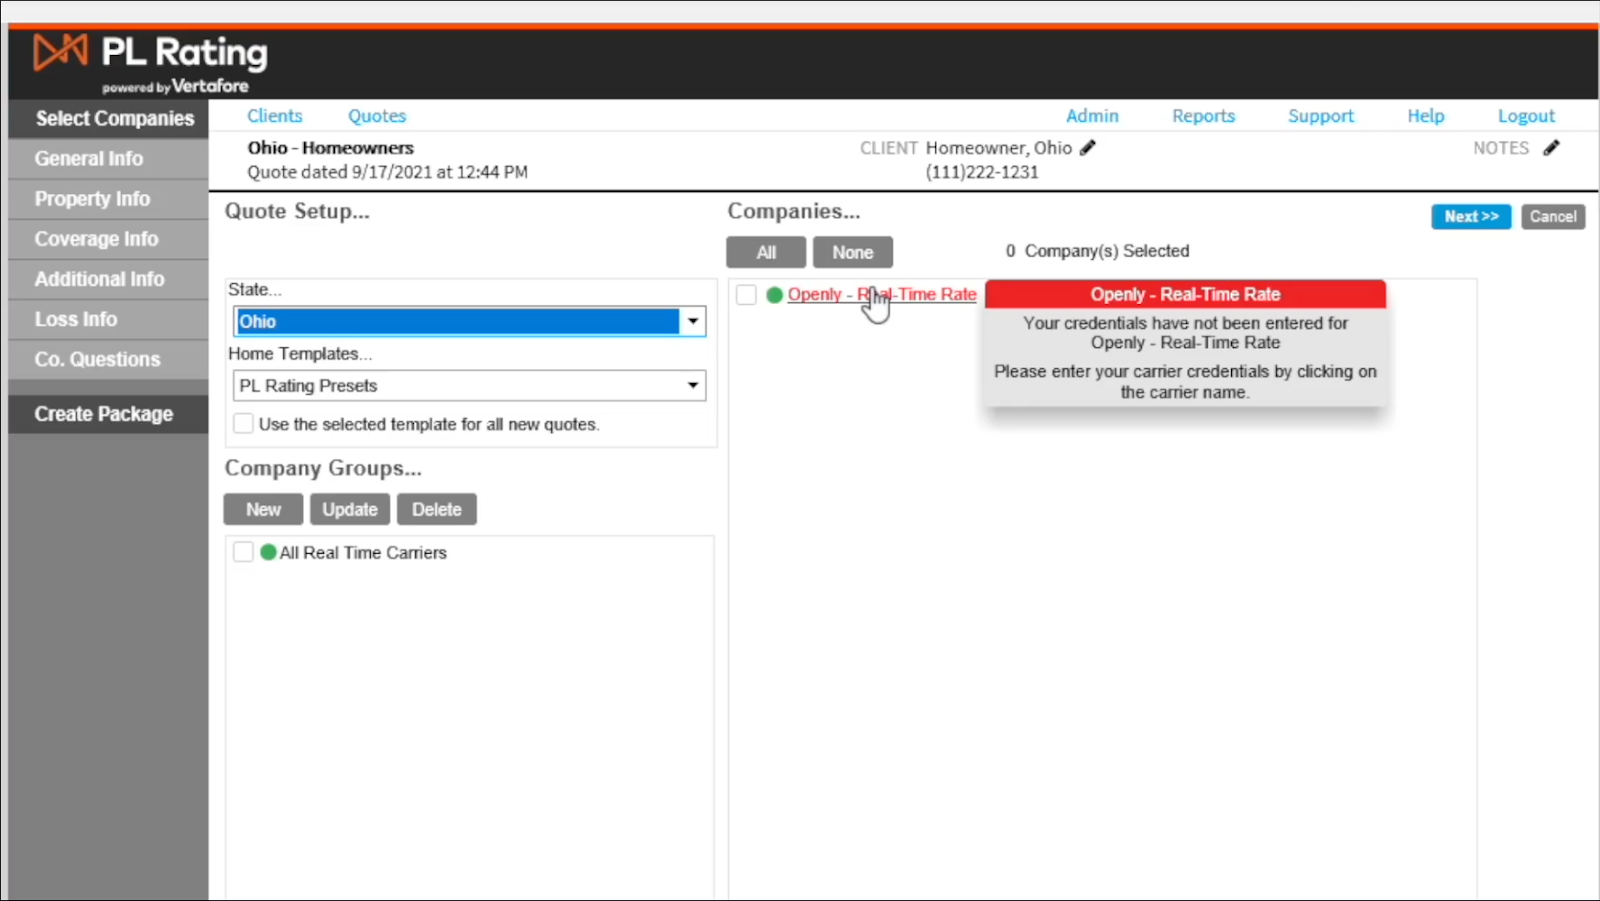
Task: Open the Quotes menu
Action: [377, 116]
